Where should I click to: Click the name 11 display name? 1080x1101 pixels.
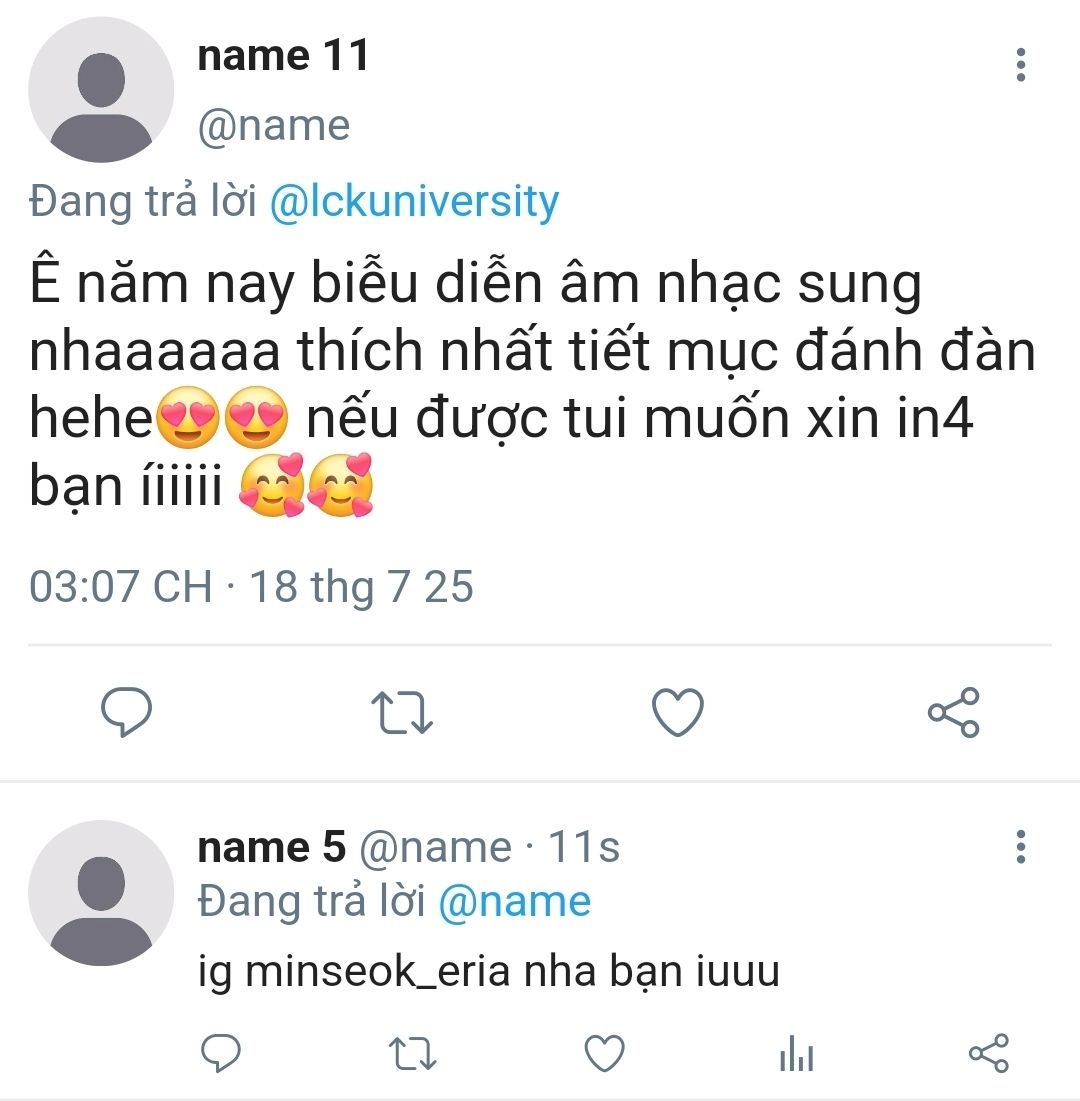click(x=283, y=56)
